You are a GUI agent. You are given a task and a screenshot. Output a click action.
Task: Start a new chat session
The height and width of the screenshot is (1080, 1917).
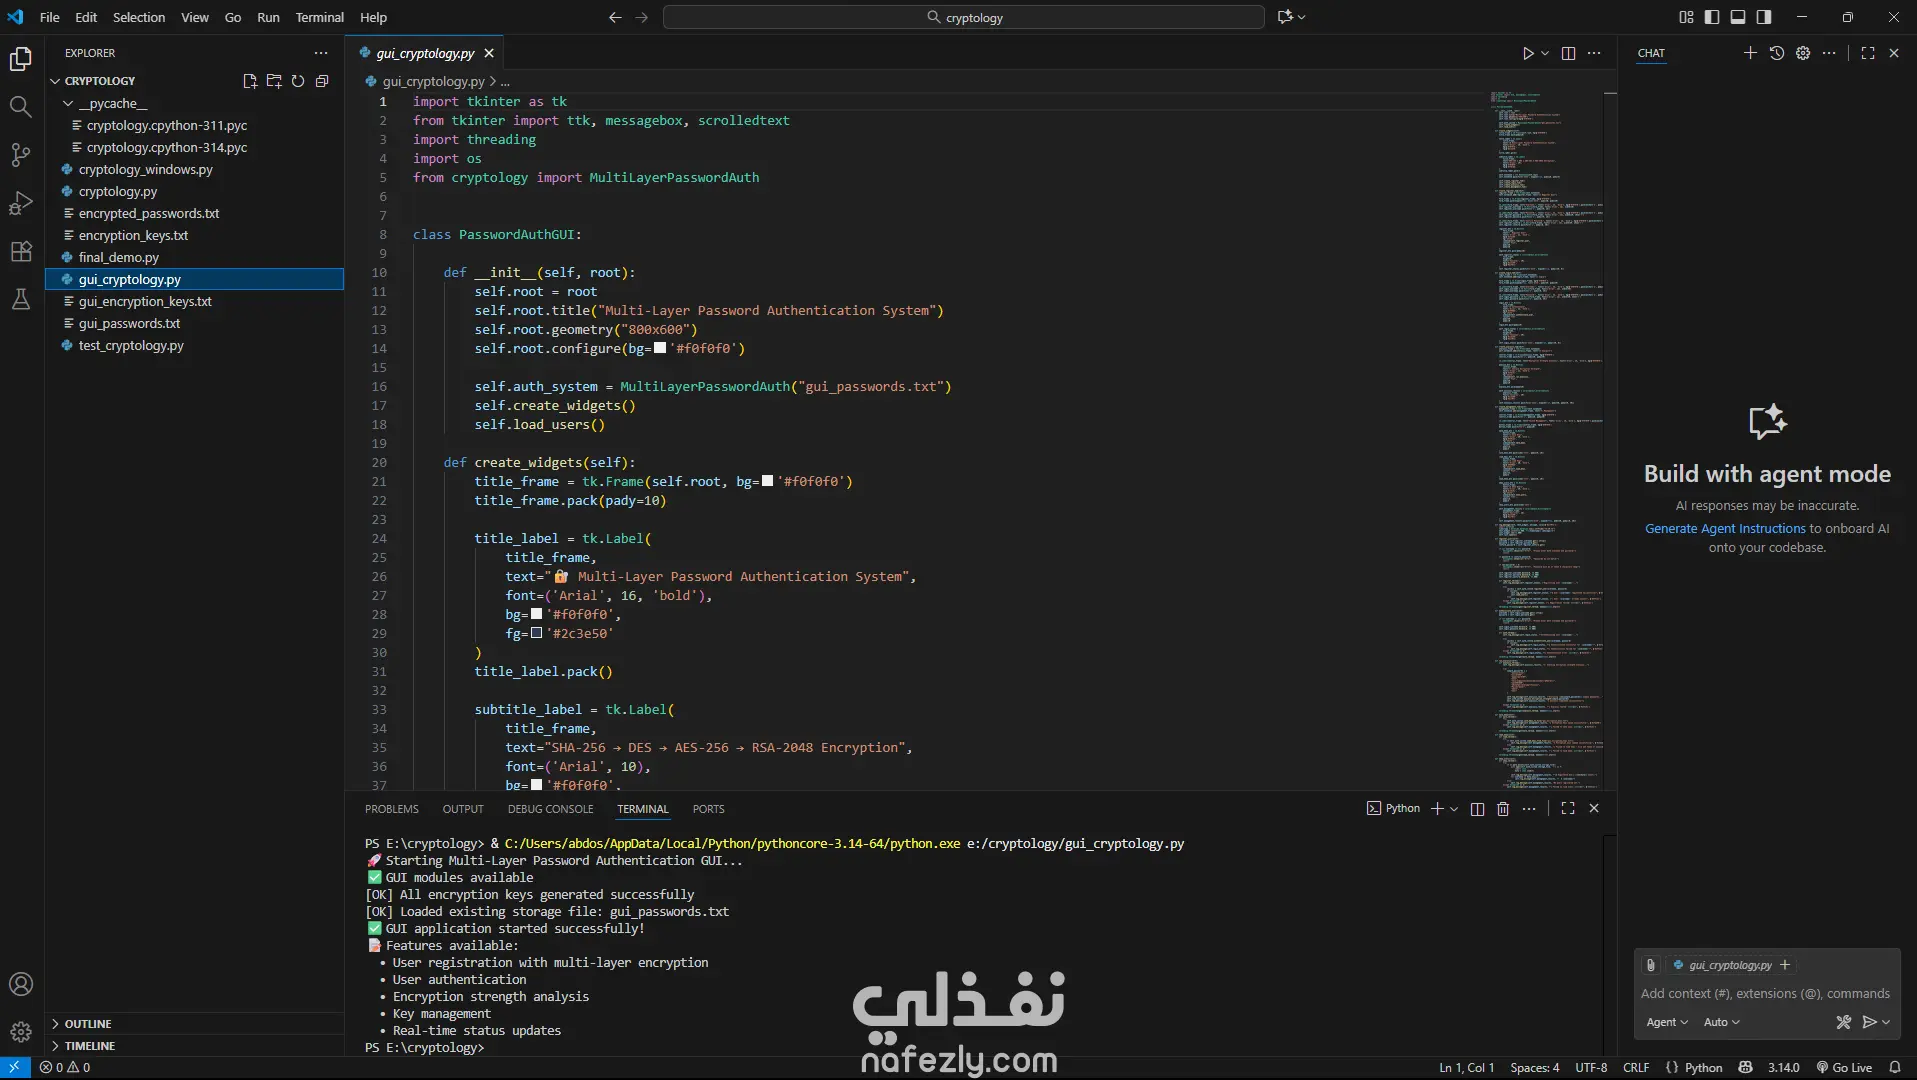1750,53
